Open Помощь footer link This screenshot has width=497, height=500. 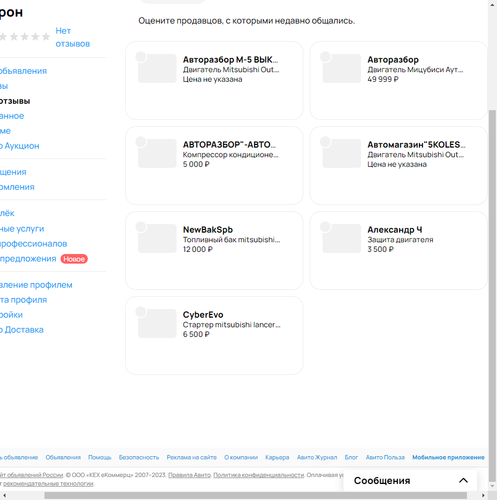[100, 457]
